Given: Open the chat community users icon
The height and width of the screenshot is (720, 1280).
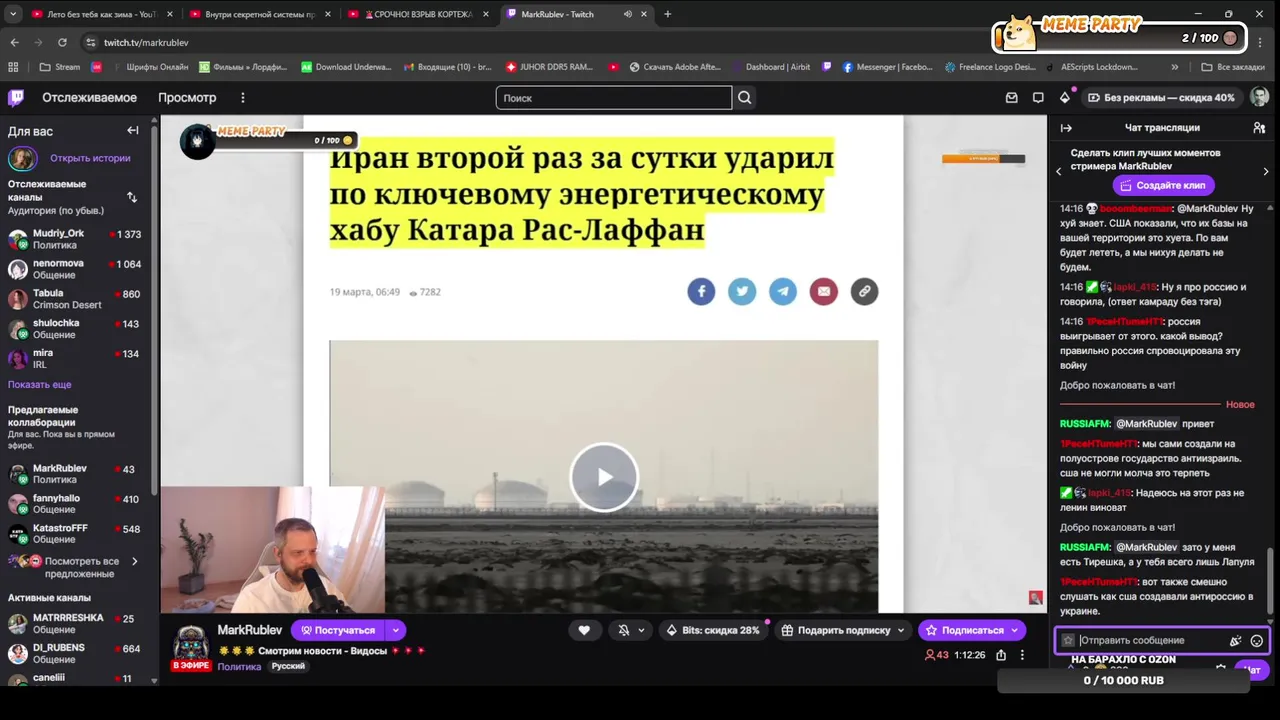Looking at the screenshot, I should click(1259, 128).
